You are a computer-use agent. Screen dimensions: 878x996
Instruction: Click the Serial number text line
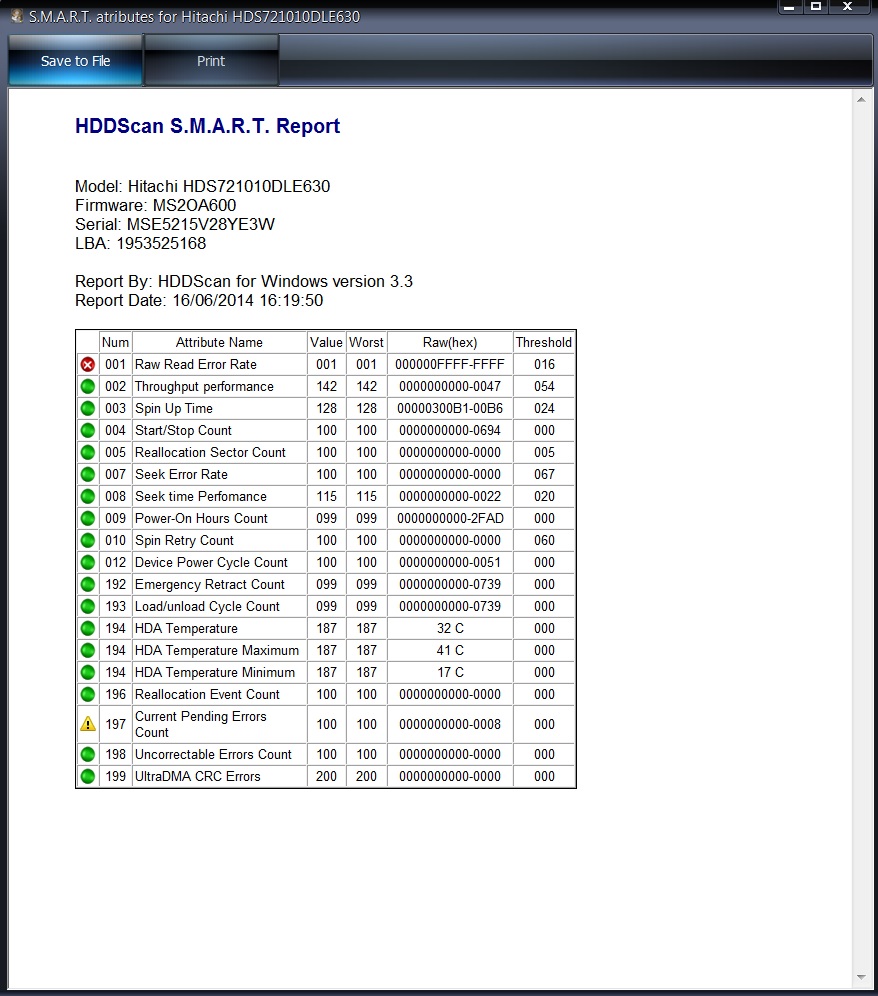(175, 224)
